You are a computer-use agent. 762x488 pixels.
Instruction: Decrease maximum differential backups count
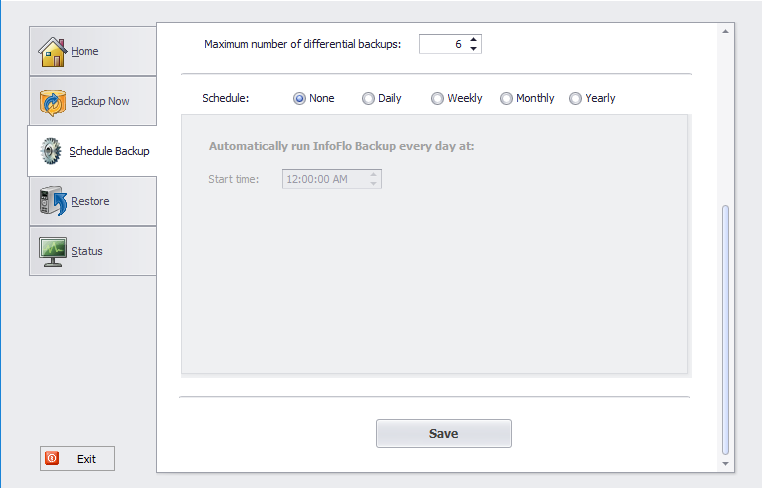pyautogui.click(x=474, y=49)
